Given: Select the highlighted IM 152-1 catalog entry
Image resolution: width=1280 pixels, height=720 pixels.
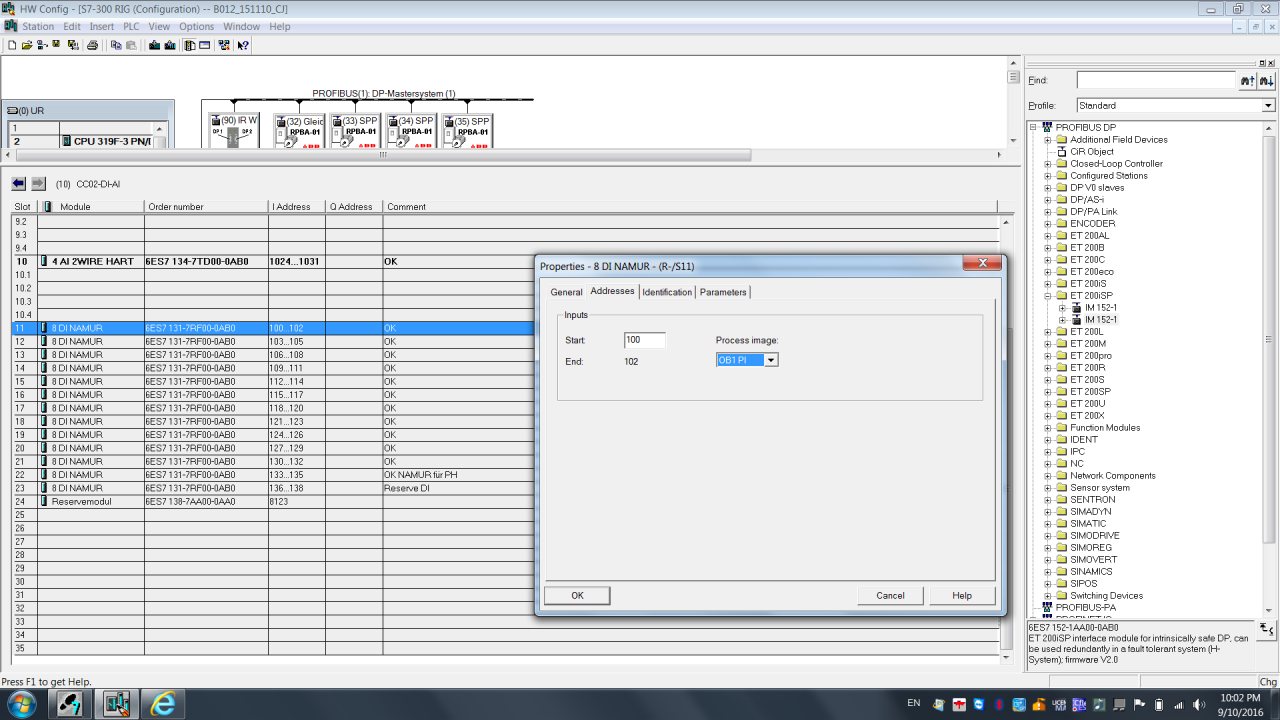Looking at the screenshot, I should point(1101,320).
